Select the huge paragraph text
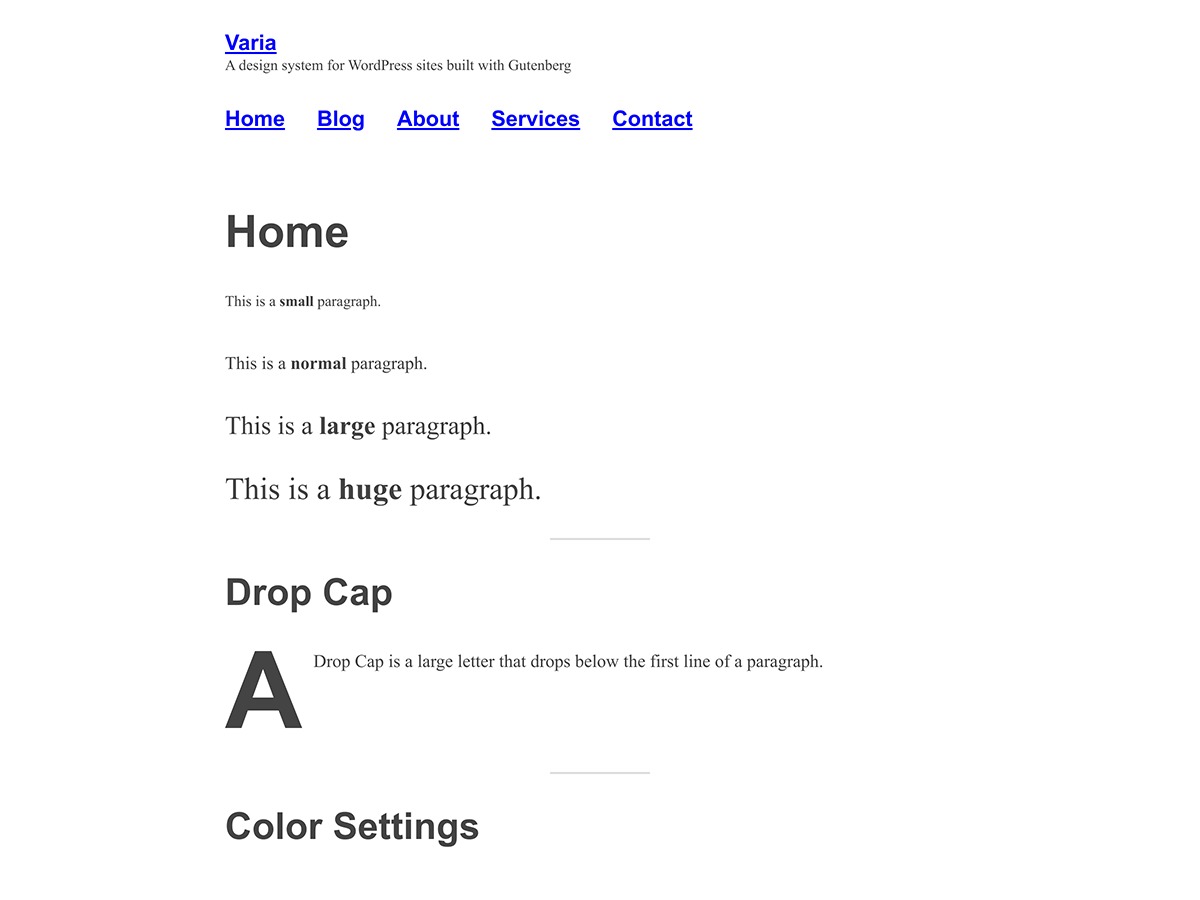 [x=383, y=489]
